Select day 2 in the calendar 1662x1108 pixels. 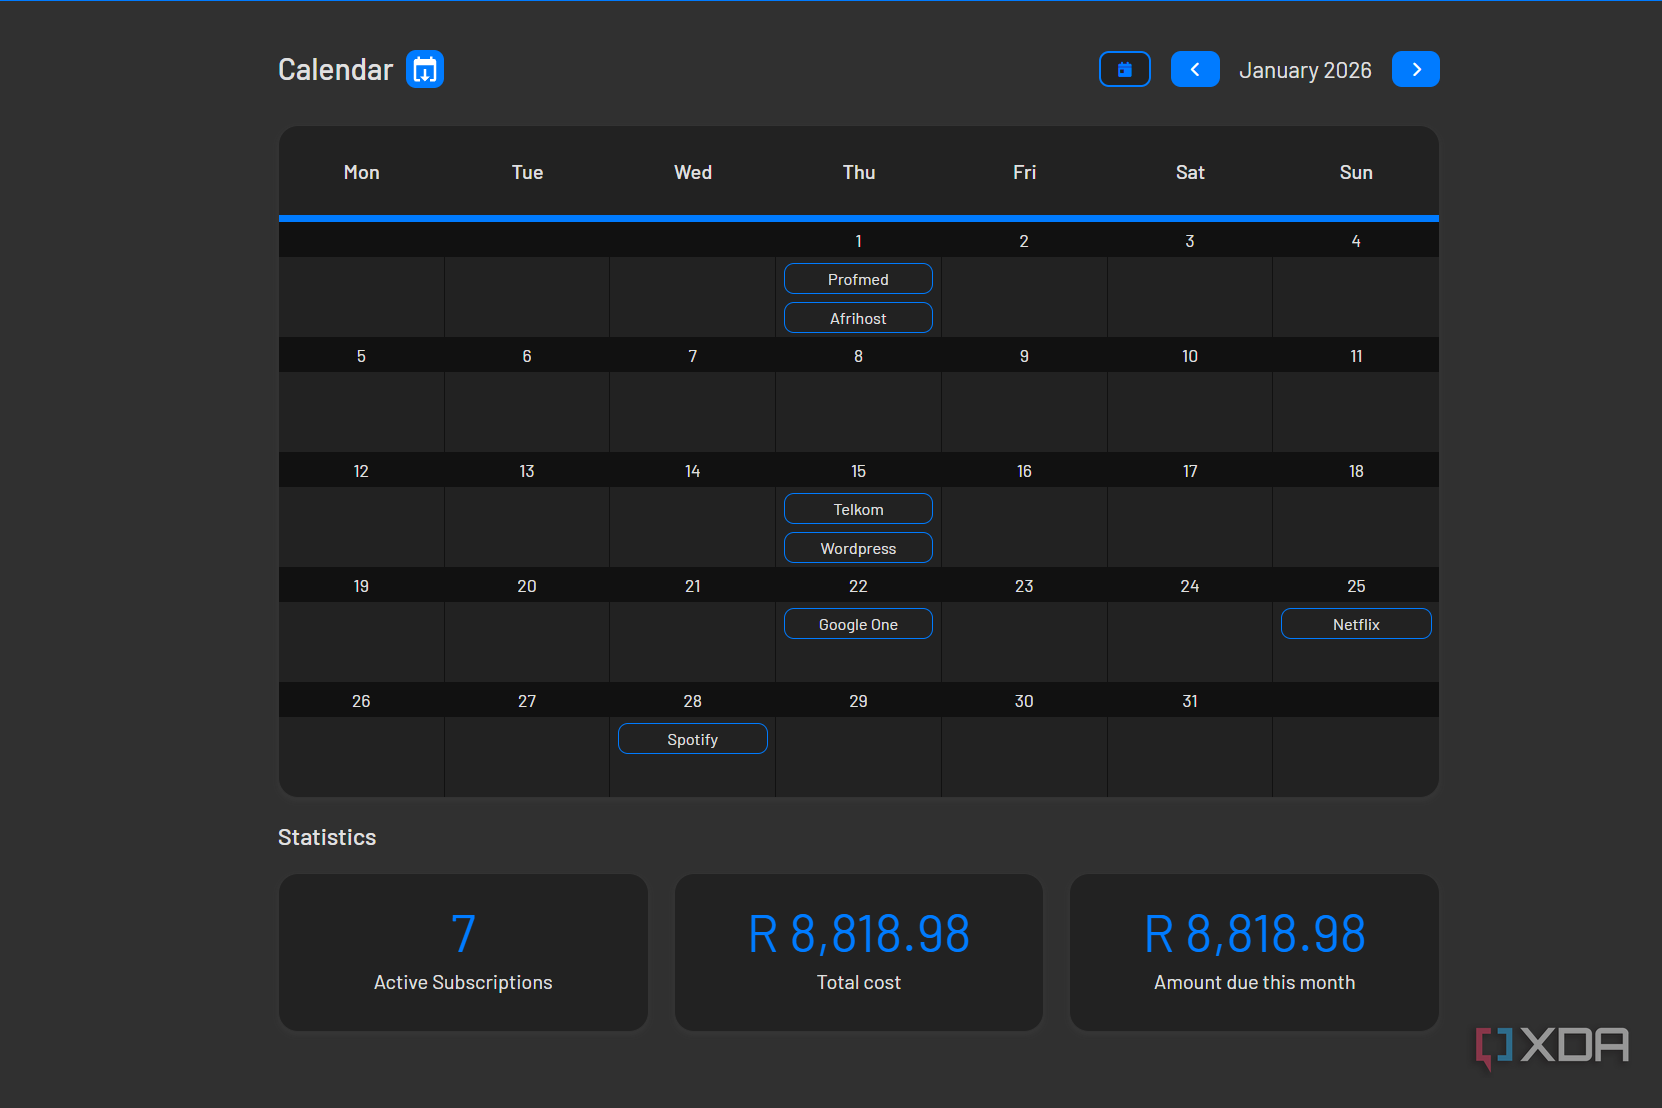[1024, 241]
